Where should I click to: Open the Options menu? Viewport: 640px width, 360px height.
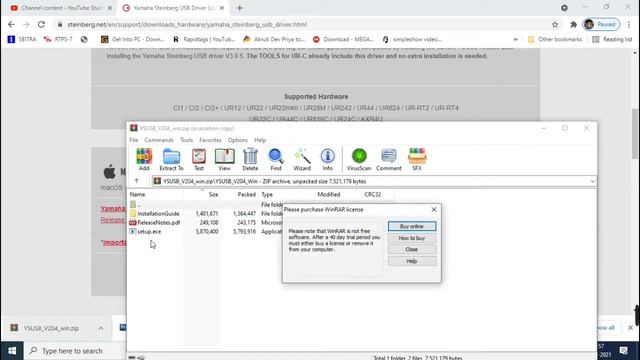tap(238, 140)
